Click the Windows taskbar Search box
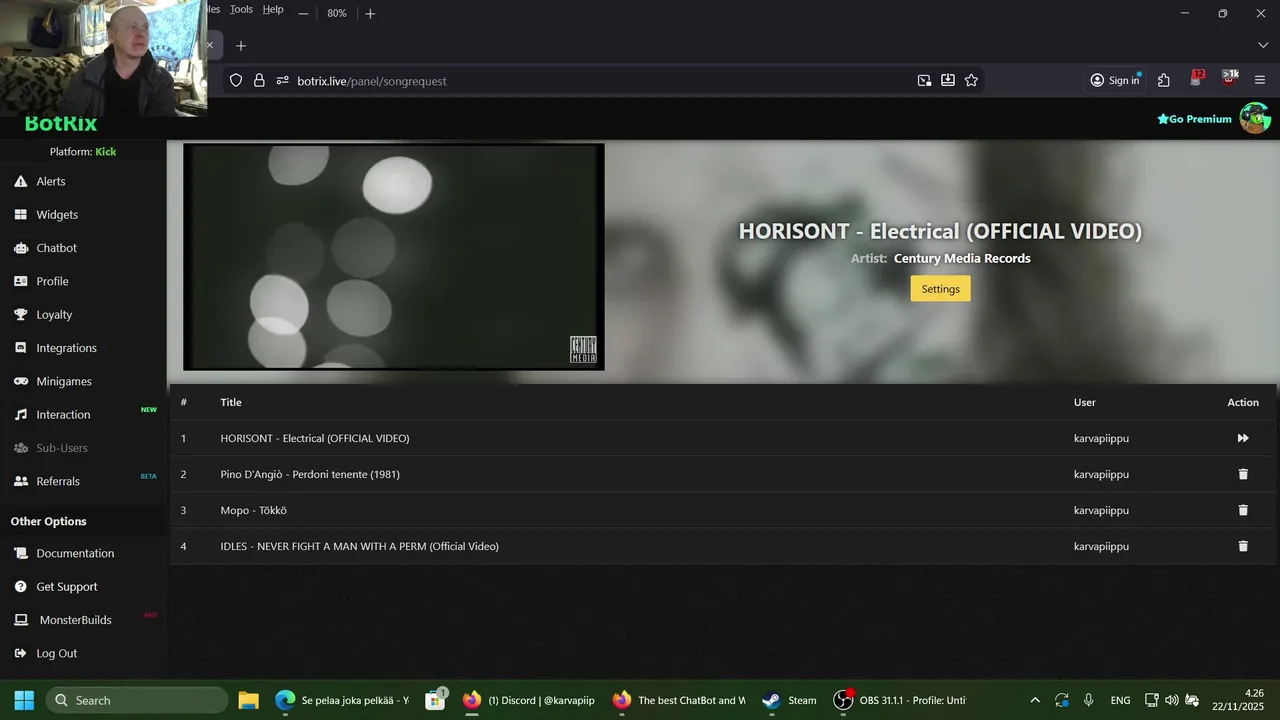 click(x=137, y=700)
